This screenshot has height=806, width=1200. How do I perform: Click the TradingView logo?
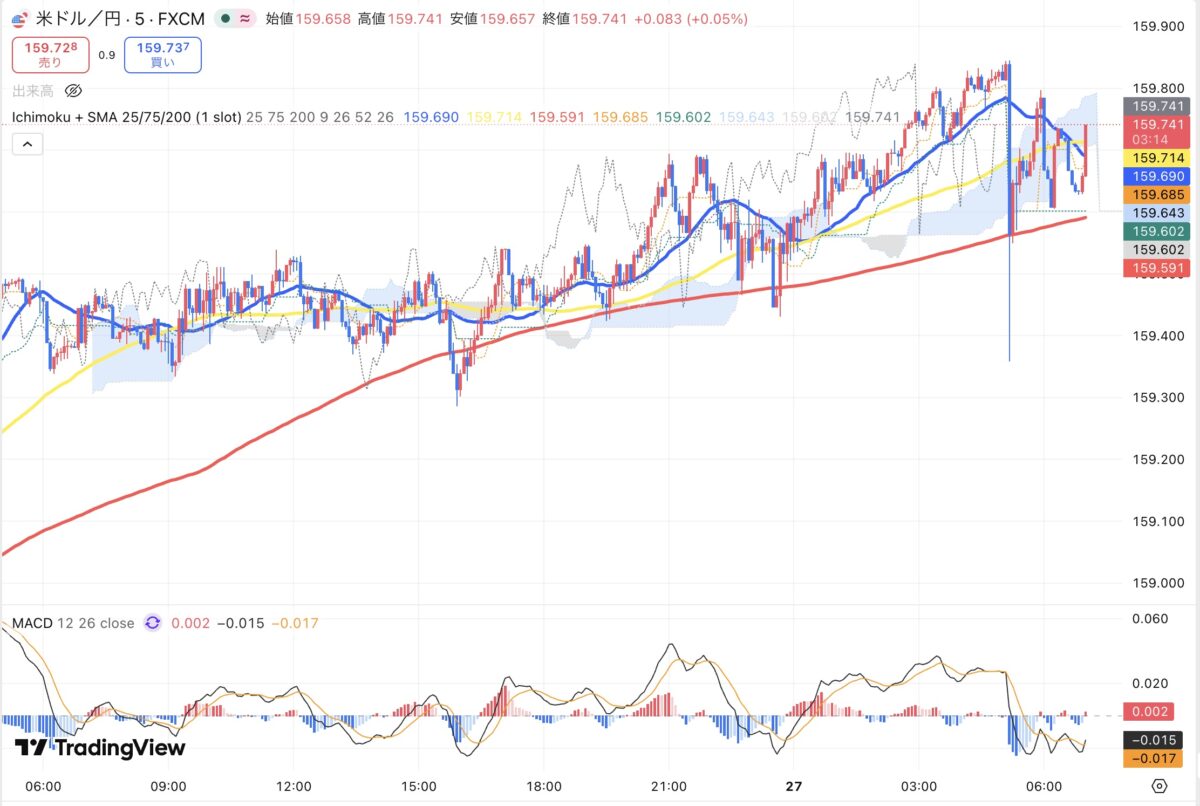(100, 748)
